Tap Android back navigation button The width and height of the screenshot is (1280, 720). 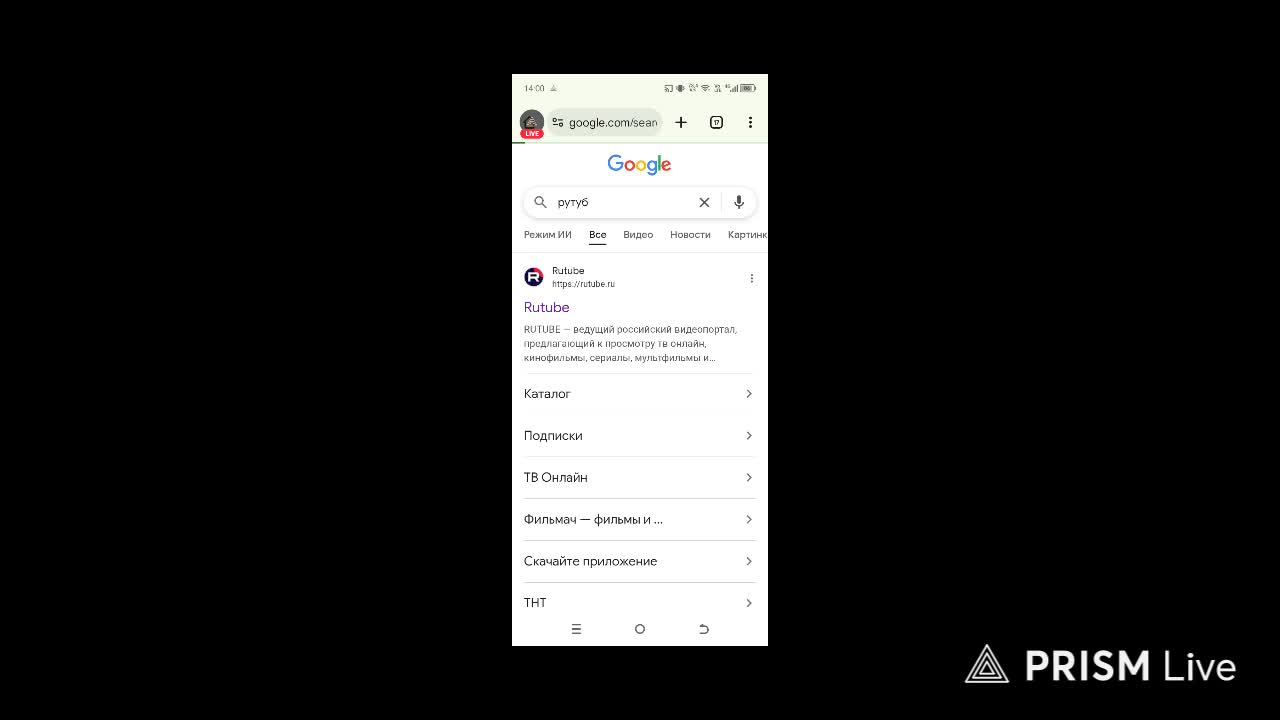coord(704,629)
